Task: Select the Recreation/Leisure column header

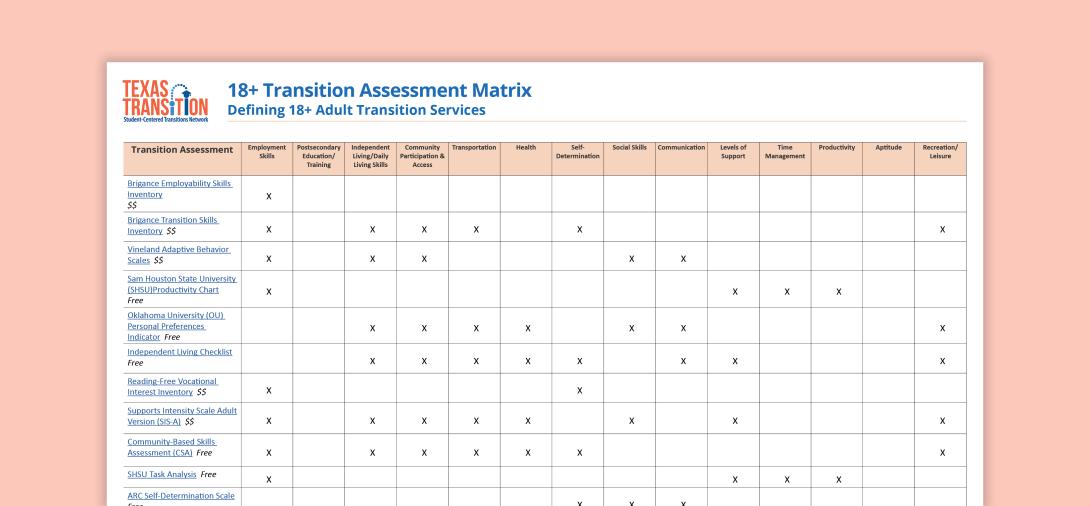Action: pos(940,152)
